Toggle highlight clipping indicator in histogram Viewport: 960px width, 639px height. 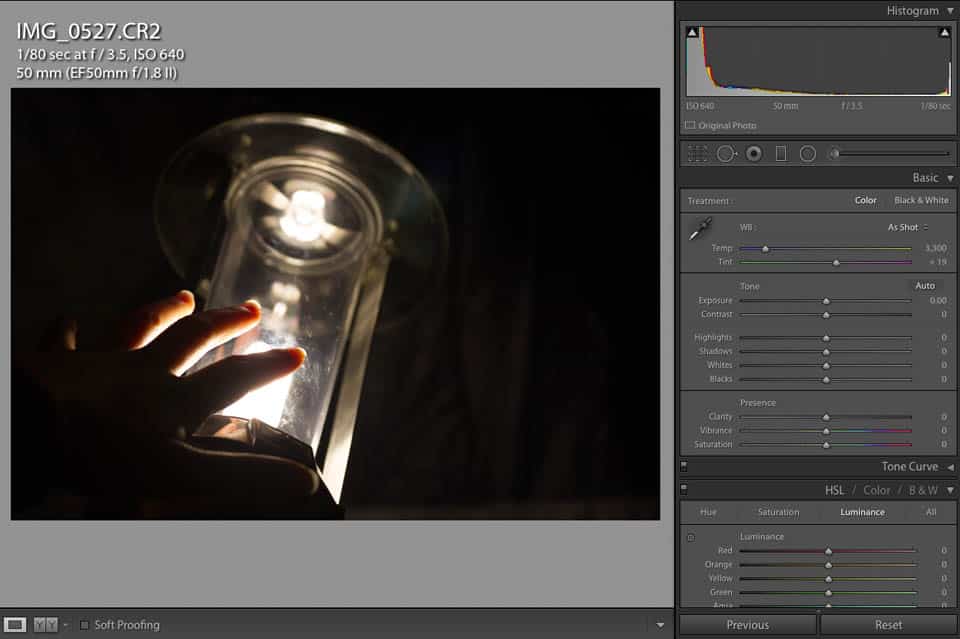click(x=945, y=32)
